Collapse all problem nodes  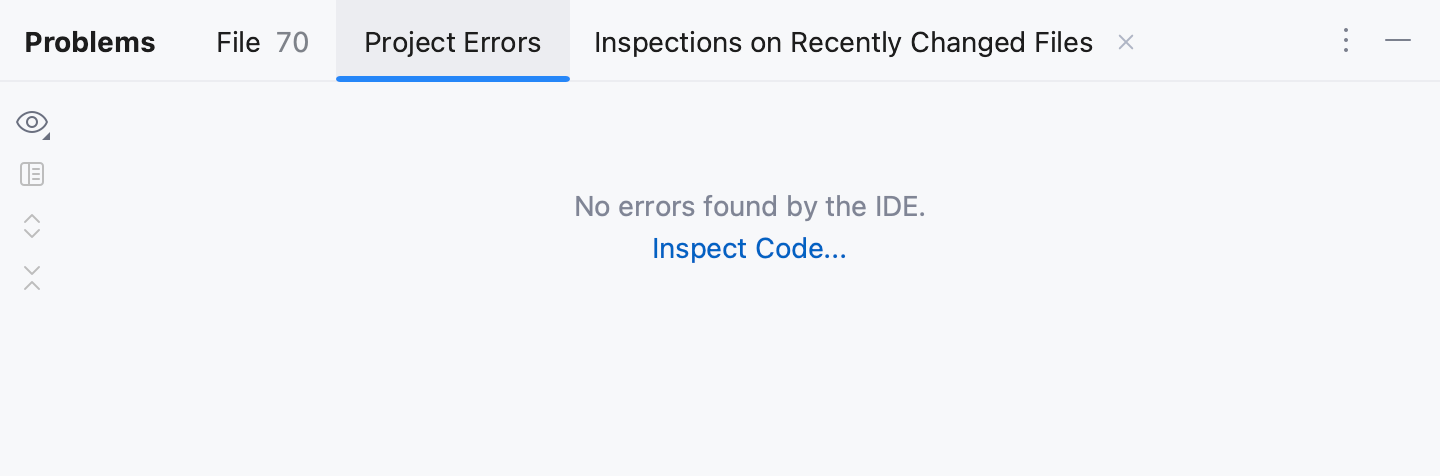32,278
